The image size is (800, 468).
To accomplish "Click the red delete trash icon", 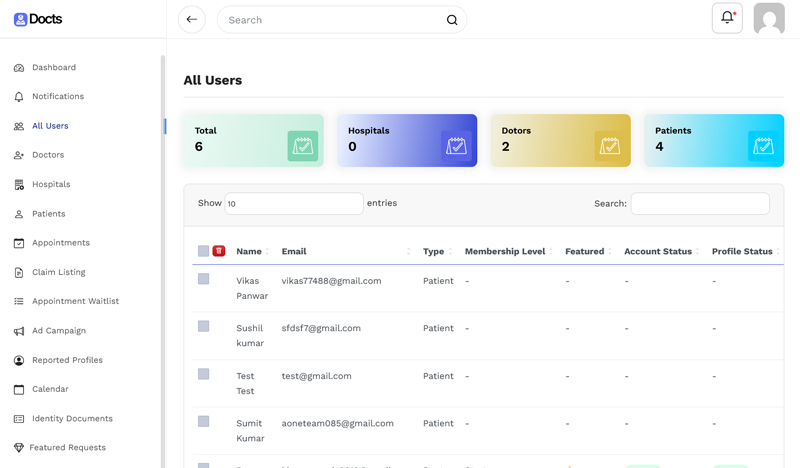I will coord(219,251).
